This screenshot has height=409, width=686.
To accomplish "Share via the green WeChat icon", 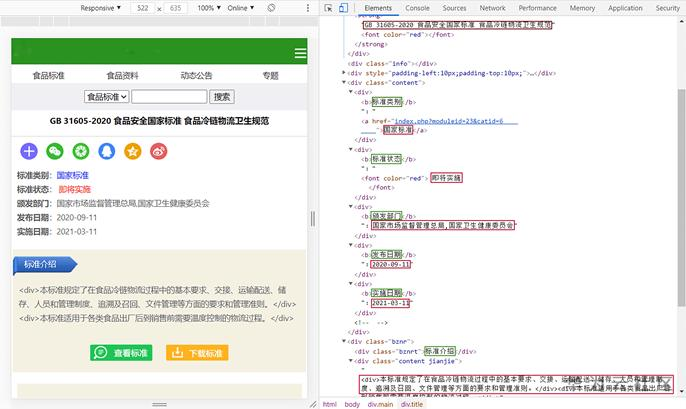I will tap(55, 151).
